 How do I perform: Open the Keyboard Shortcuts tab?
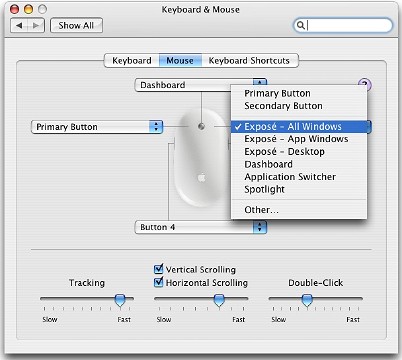(249, 61)
